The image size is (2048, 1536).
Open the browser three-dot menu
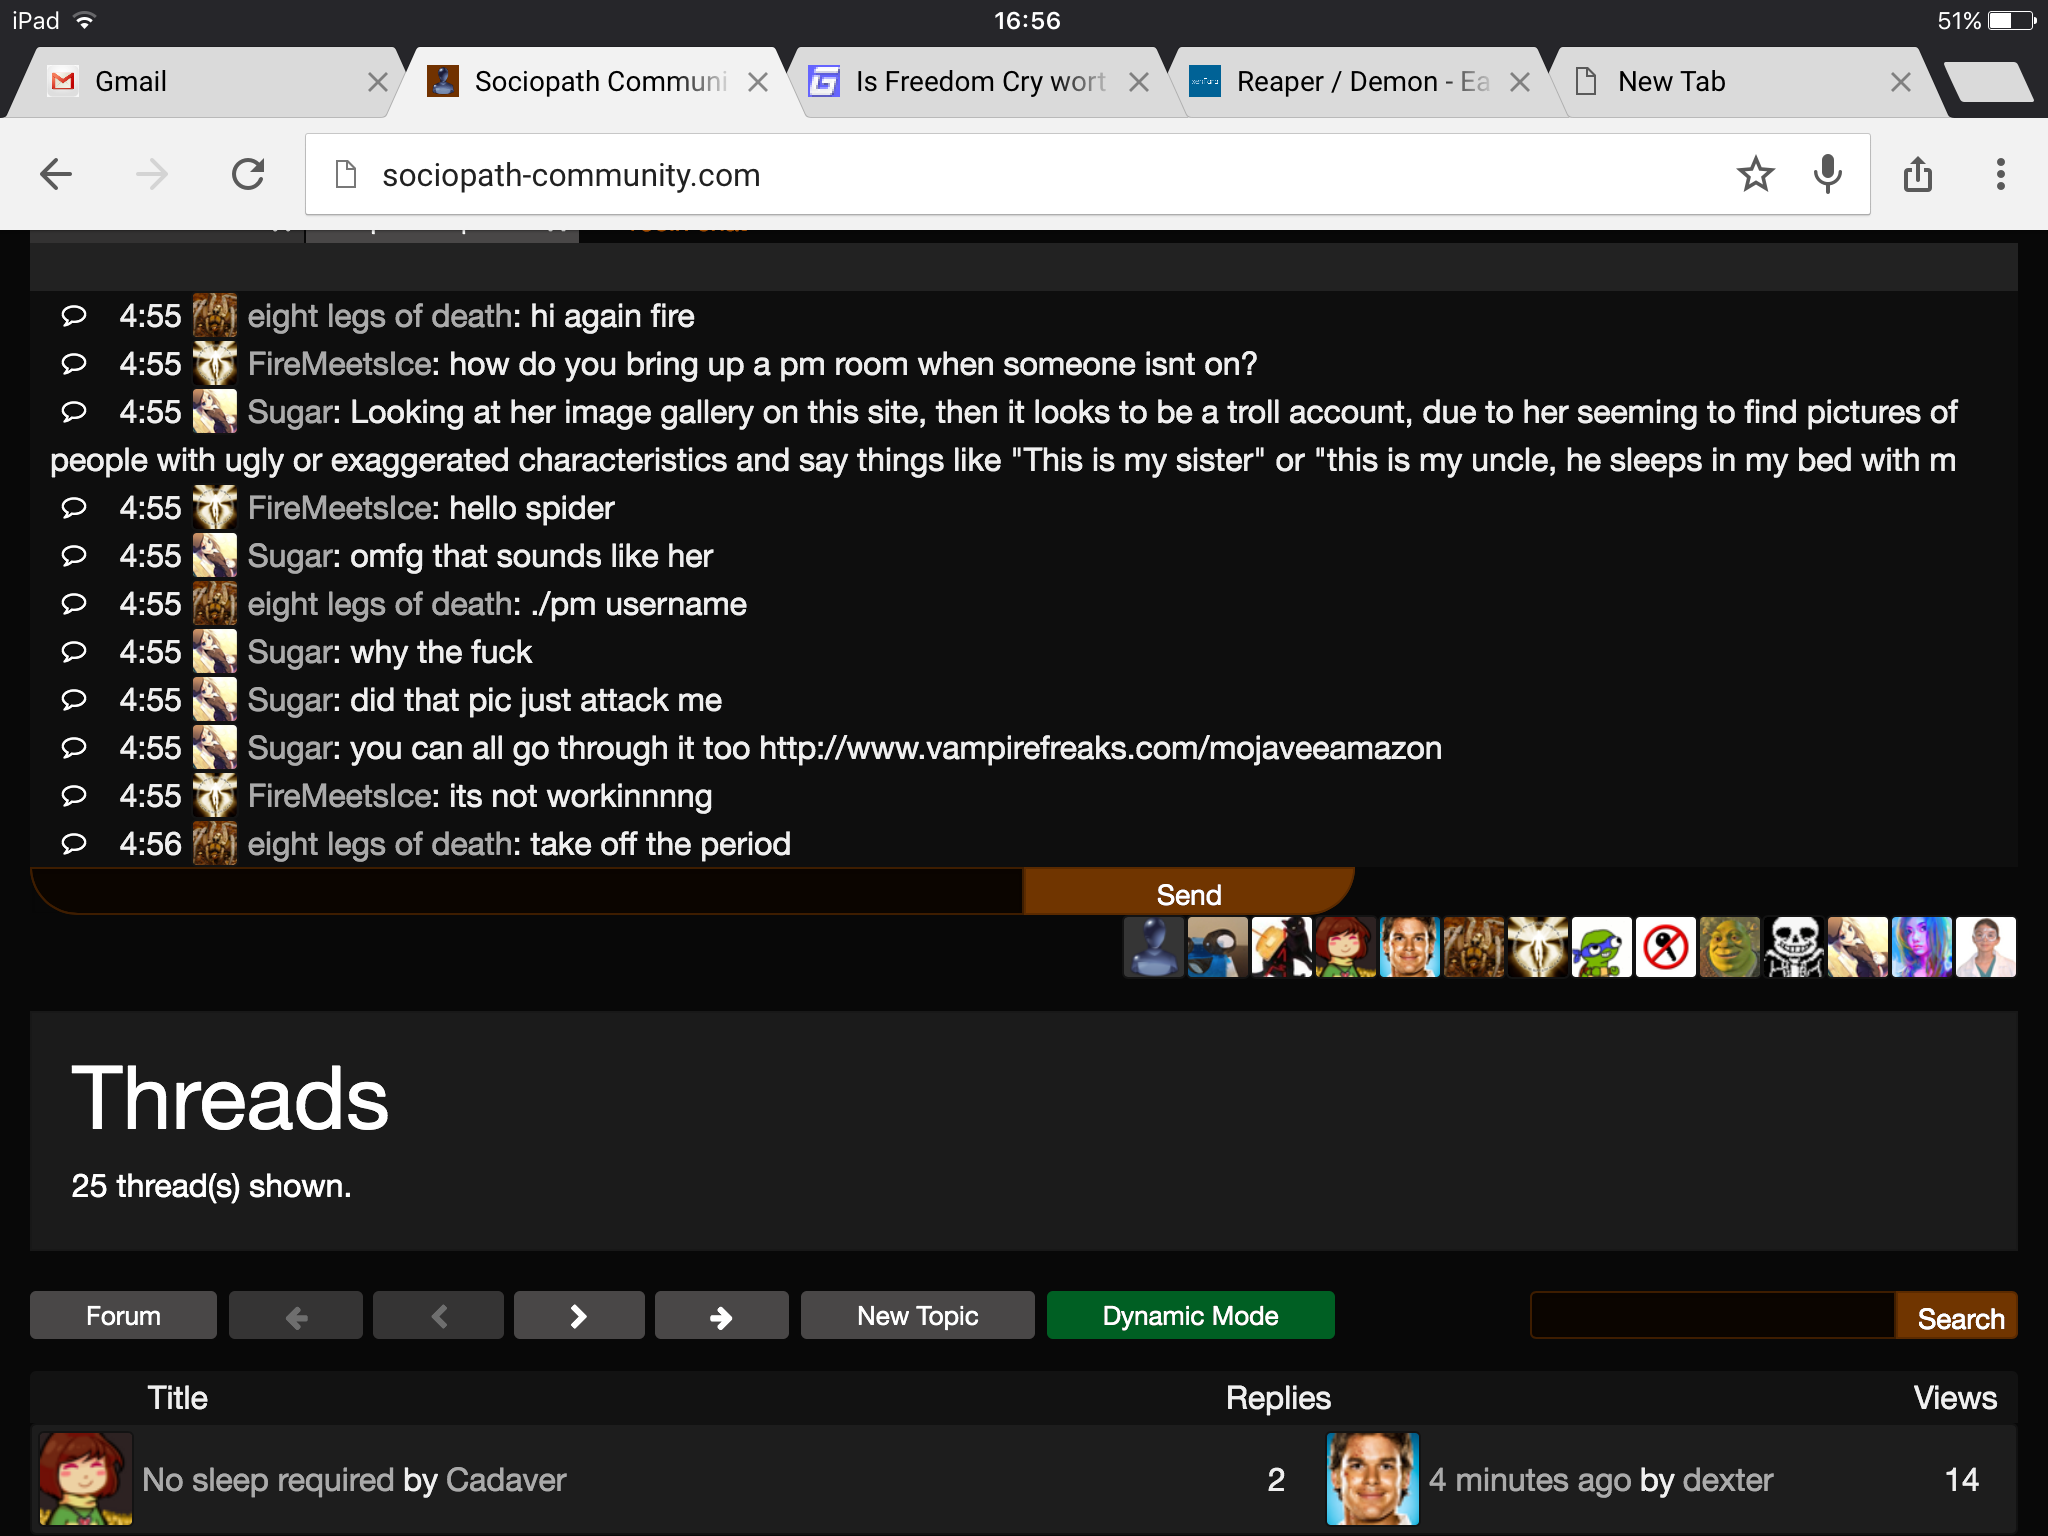(2000, 175)
